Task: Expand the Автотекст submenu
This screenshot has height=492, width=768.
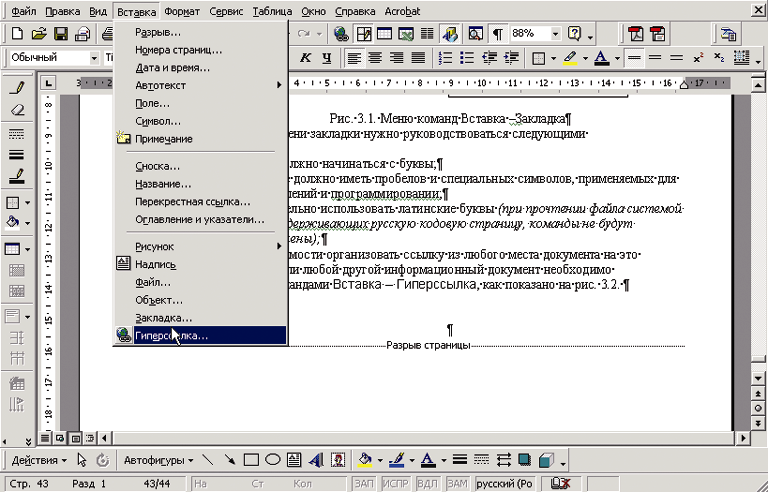Action: 200,85
